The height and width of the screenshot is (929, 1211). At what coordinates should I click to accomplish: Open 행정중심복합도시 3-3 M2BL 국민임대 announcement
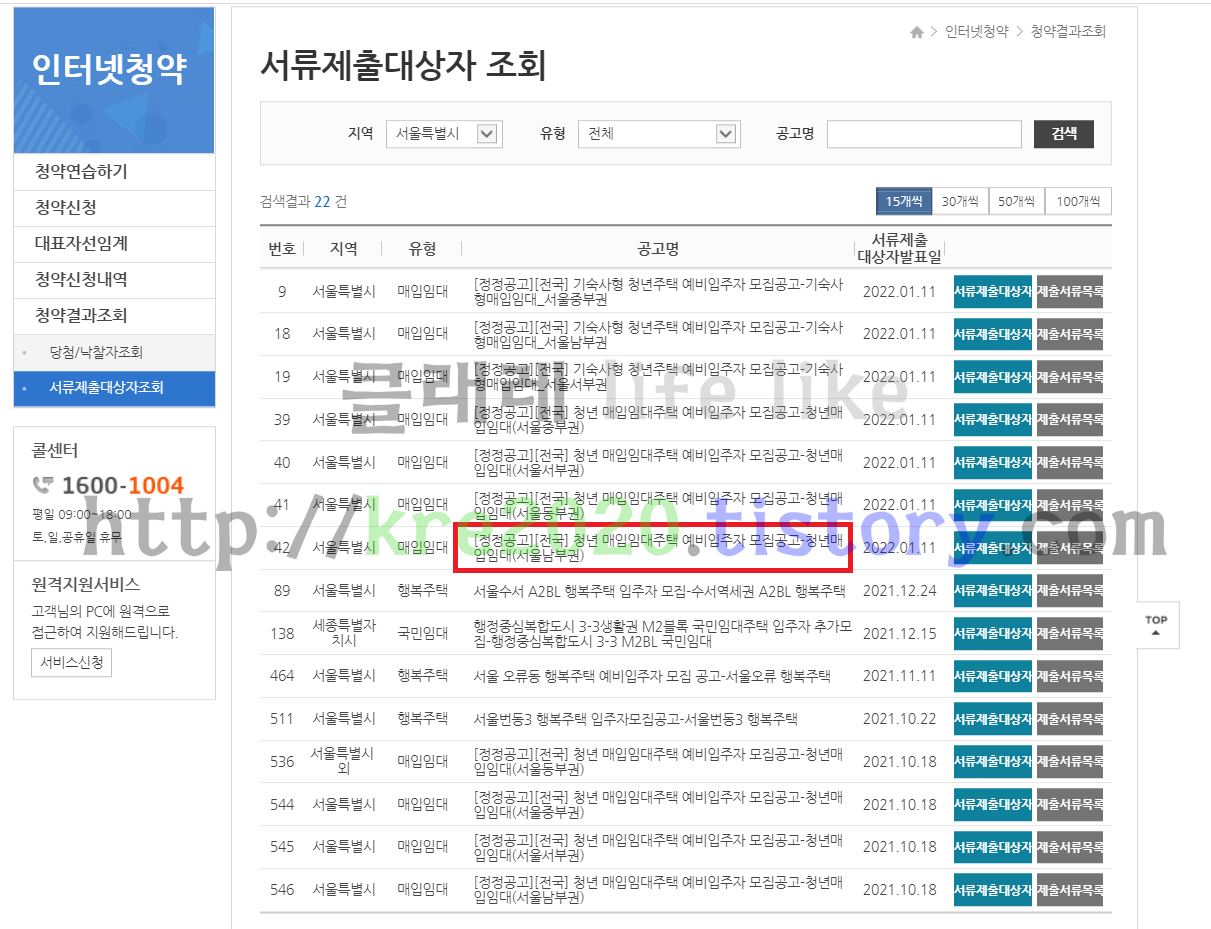click(663, 633)
